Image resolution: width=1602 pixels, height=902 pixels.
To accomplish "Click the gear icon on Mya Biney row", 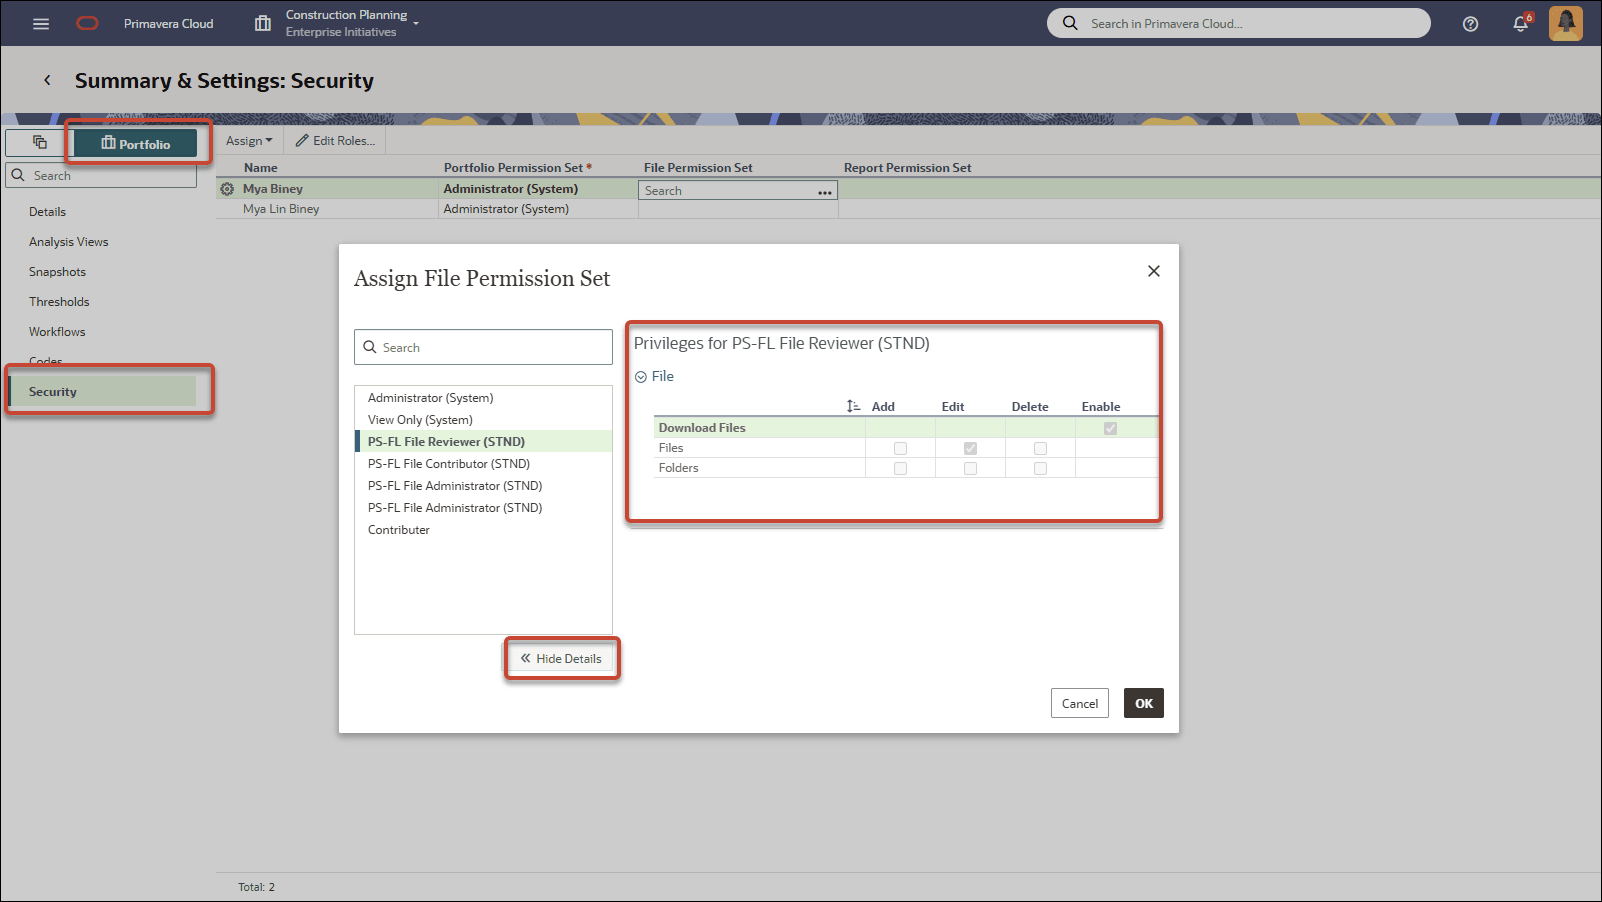I will (x=227, y=189).
